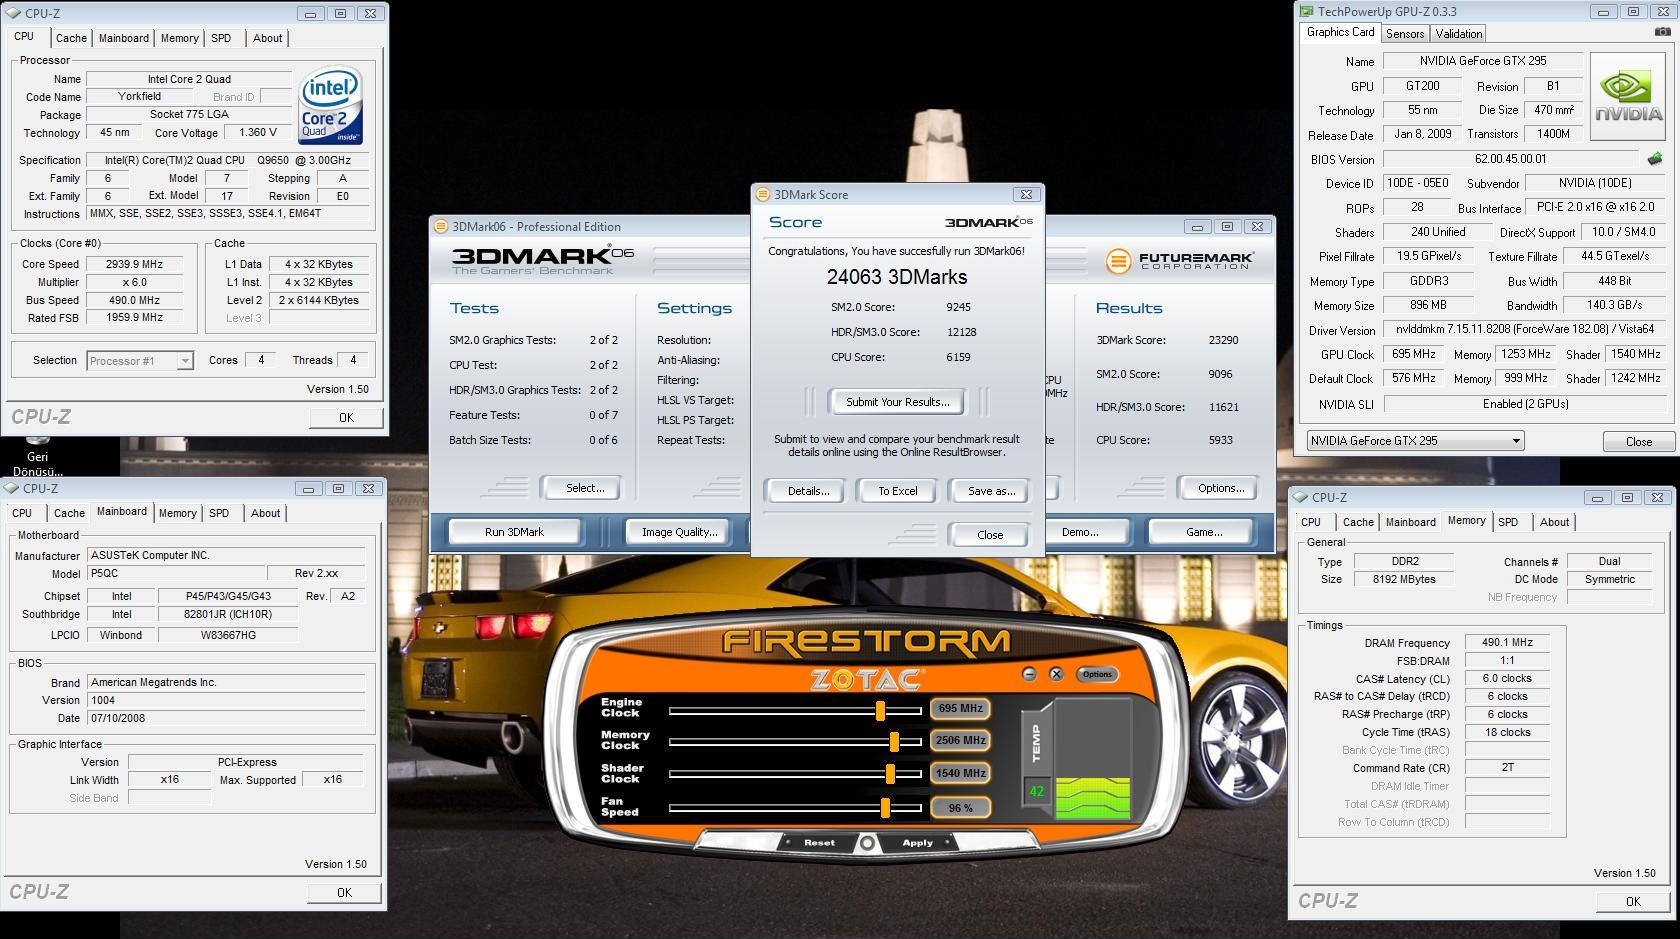Open SPD tab in top-left CPU-Z window
Viewport: 1680px width, 939px height.
point(221,38)
